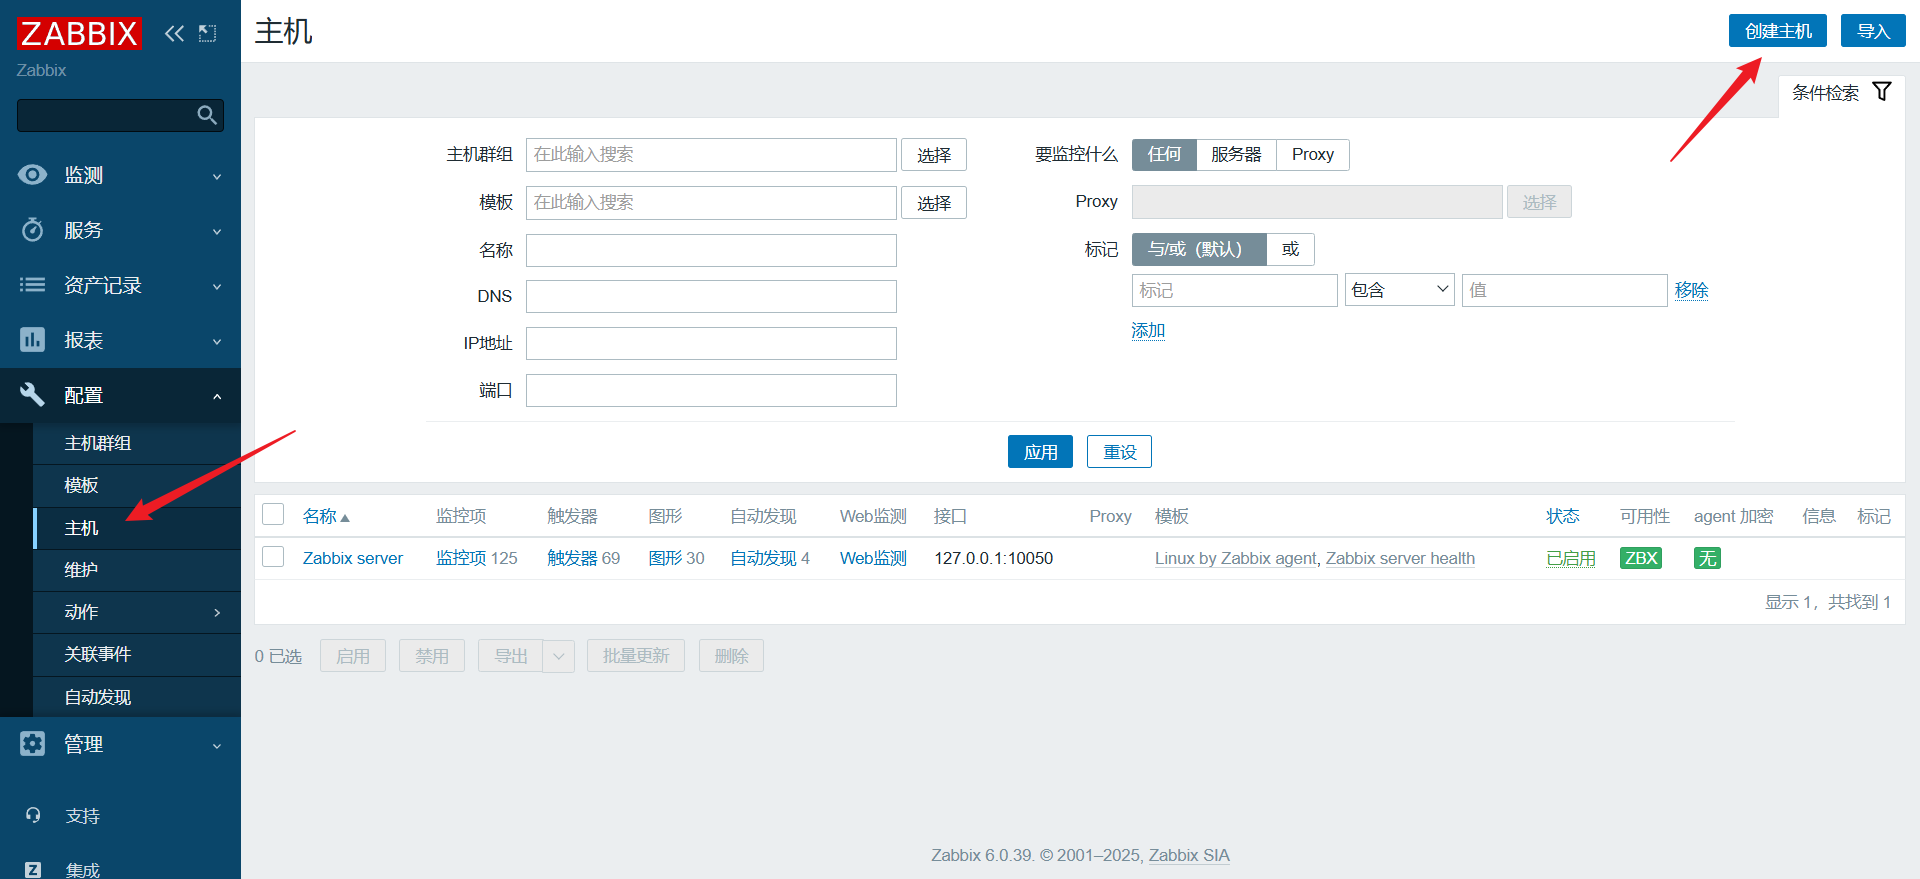Click the Zabbix logo in the sidebar
1920x879 pixels.
tap(79, 33)
